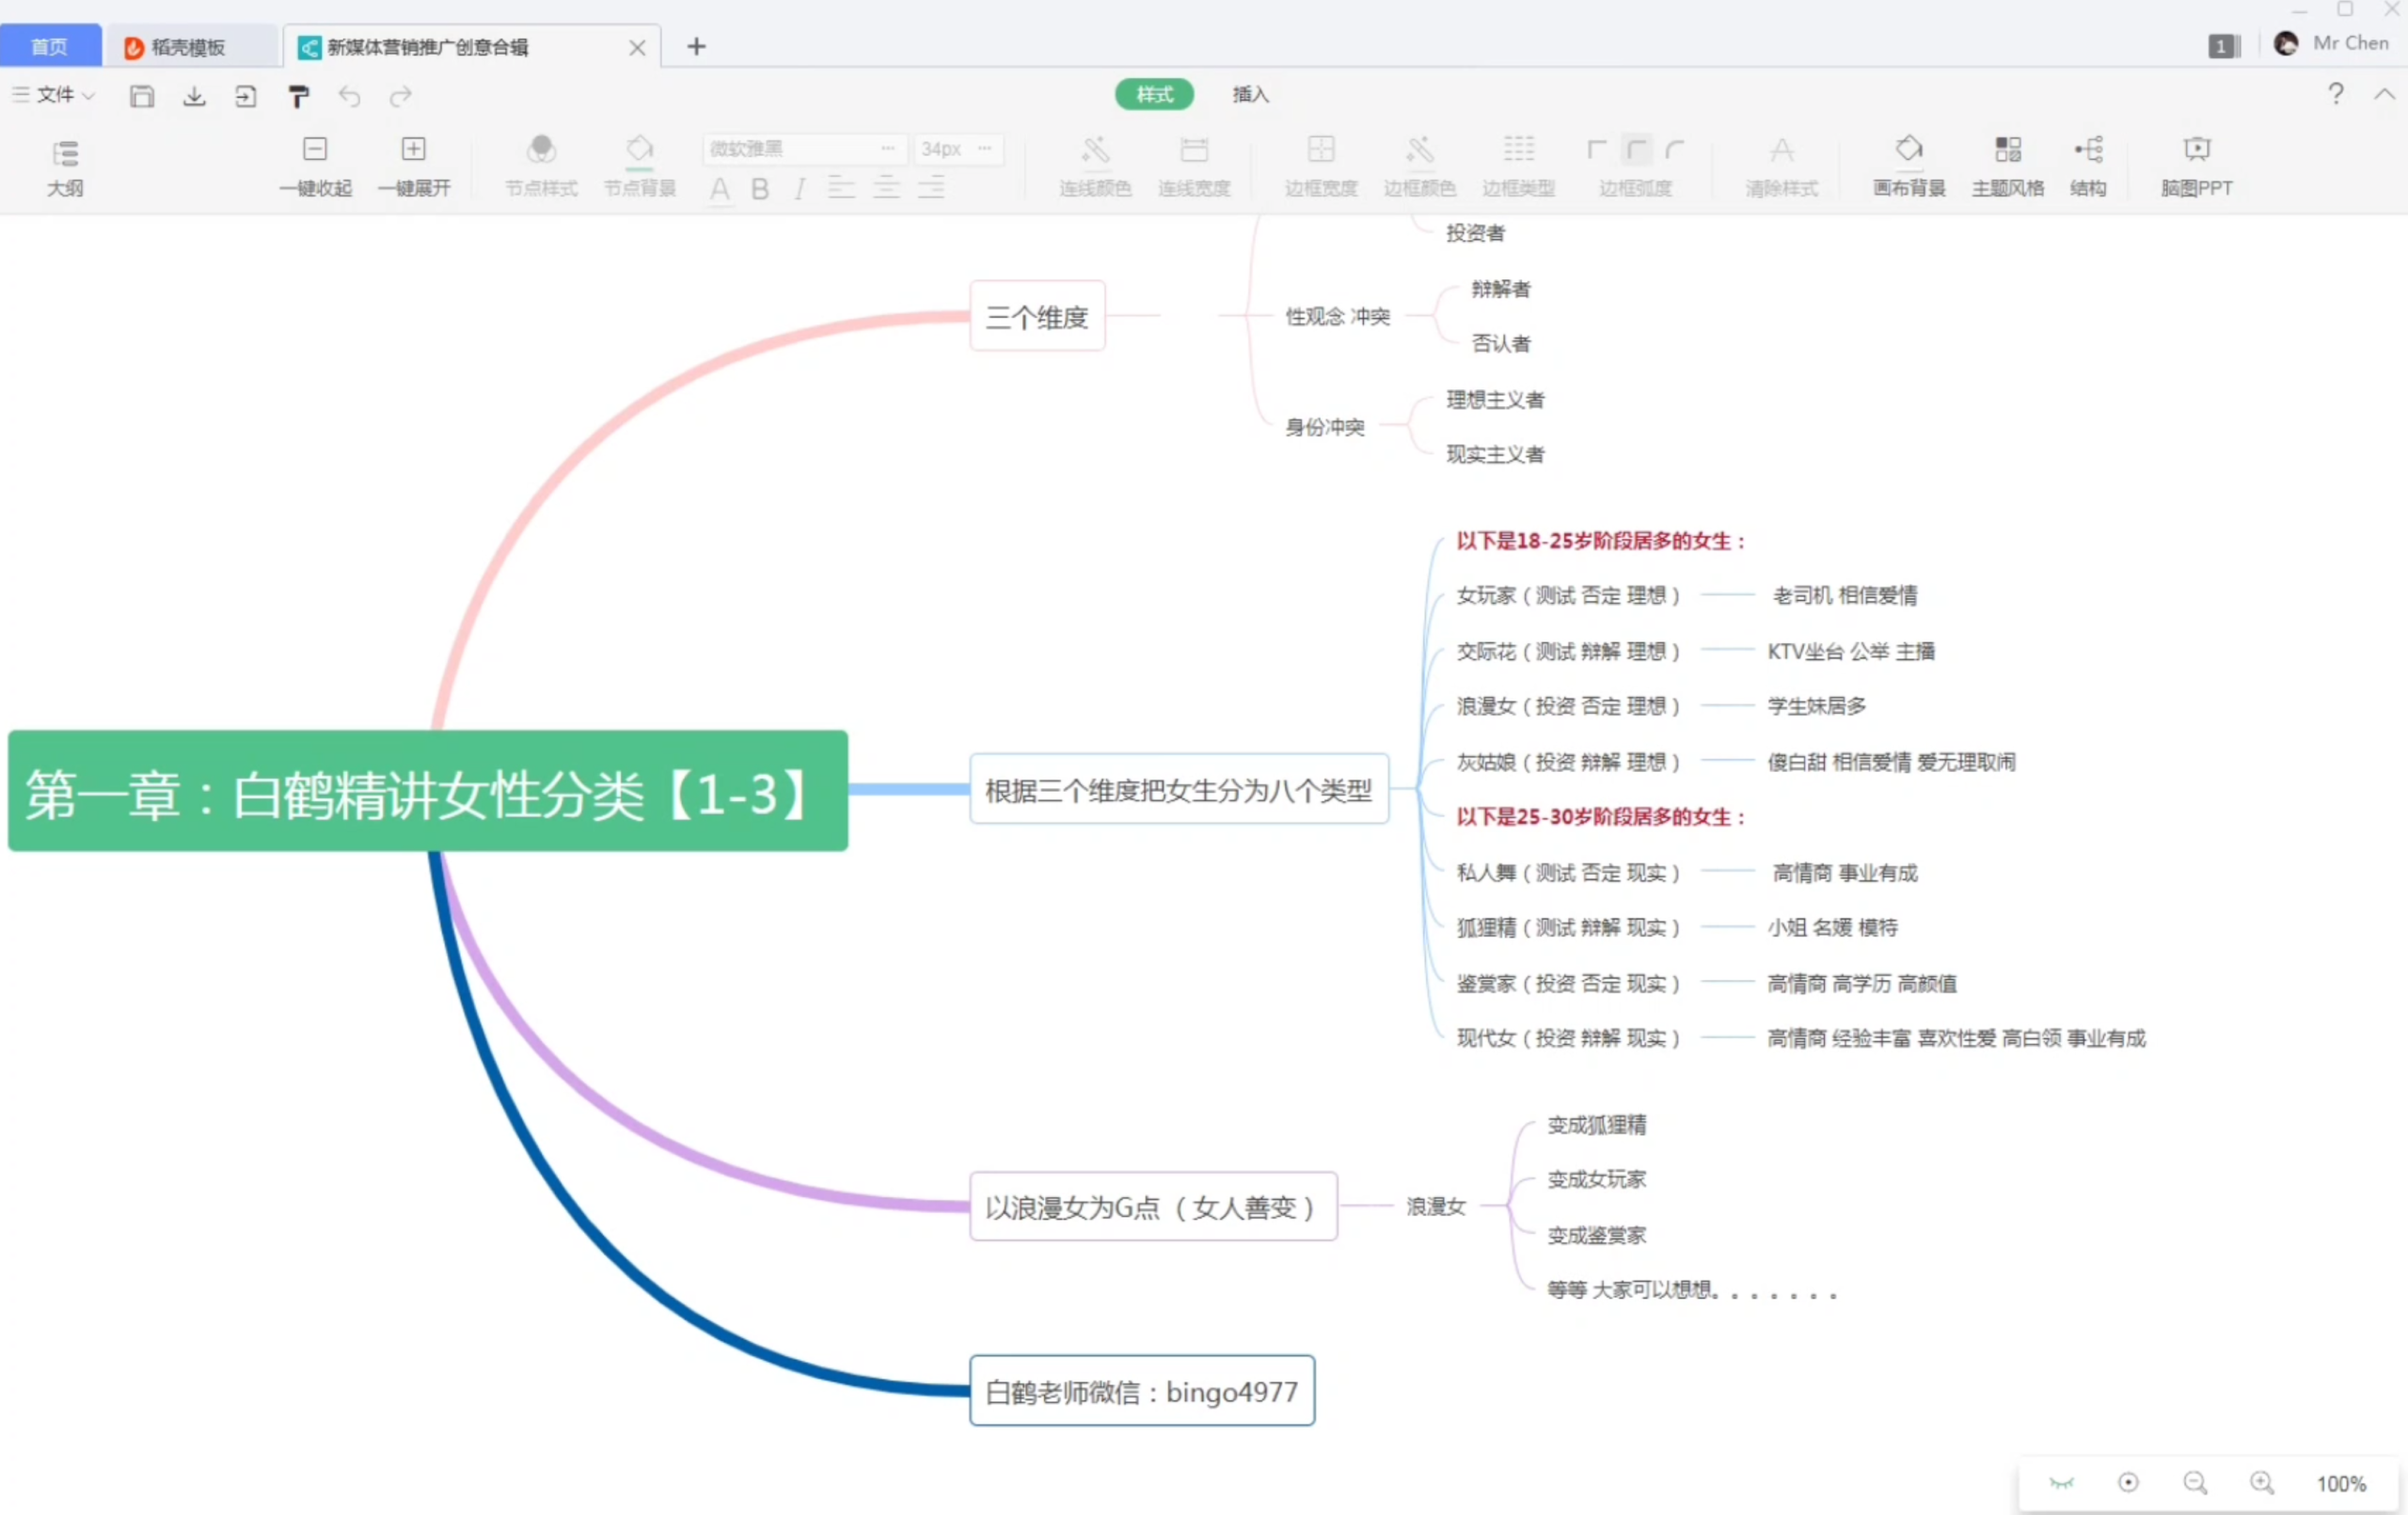Select the 白鹤老师微信 node
Viewport: 2408px width, 1515px height.
1141,1391
